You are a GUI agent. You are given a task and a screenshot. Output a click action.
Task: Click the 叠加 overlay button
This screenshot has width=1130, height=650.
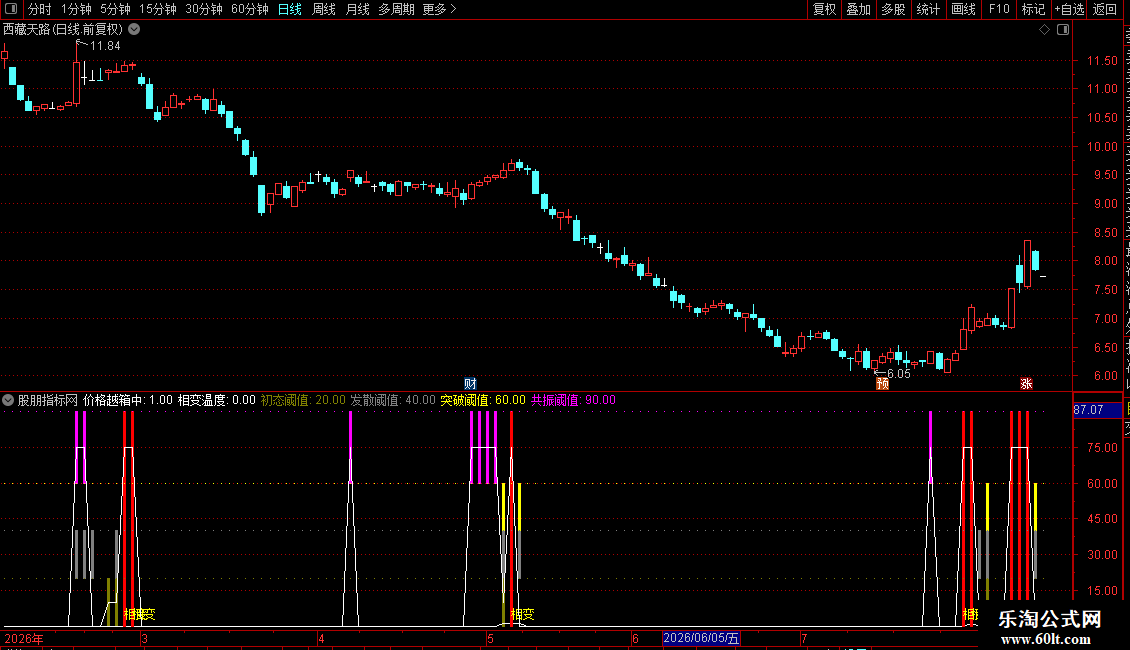click(x=858, y=9)
